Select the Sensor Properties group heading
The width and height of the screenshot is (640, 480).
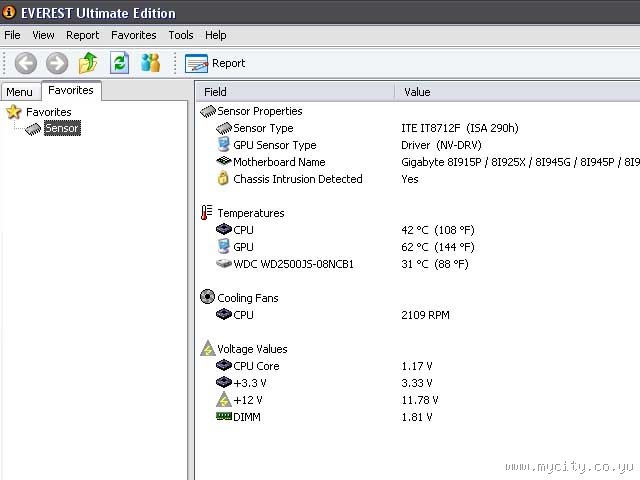click(x=260, y=111)
